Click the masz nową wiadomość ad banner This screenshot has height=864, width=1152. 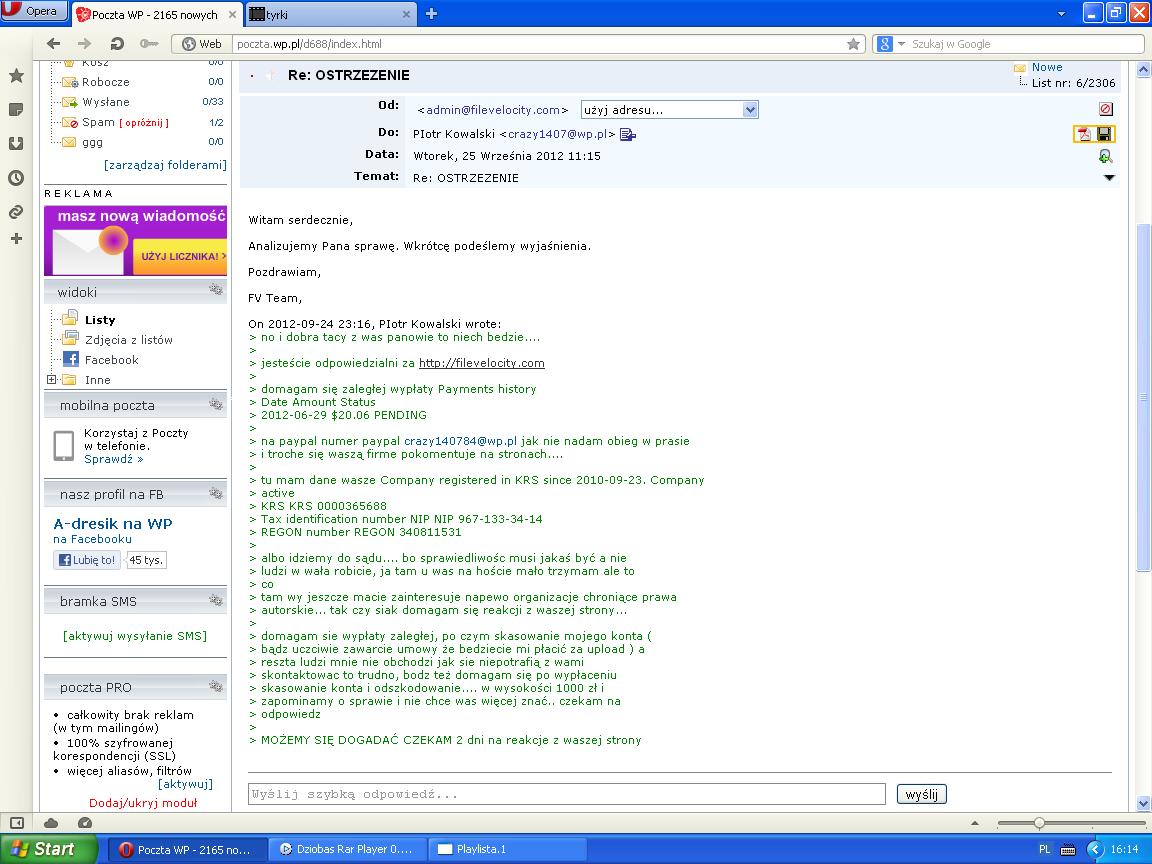(135, 241)
